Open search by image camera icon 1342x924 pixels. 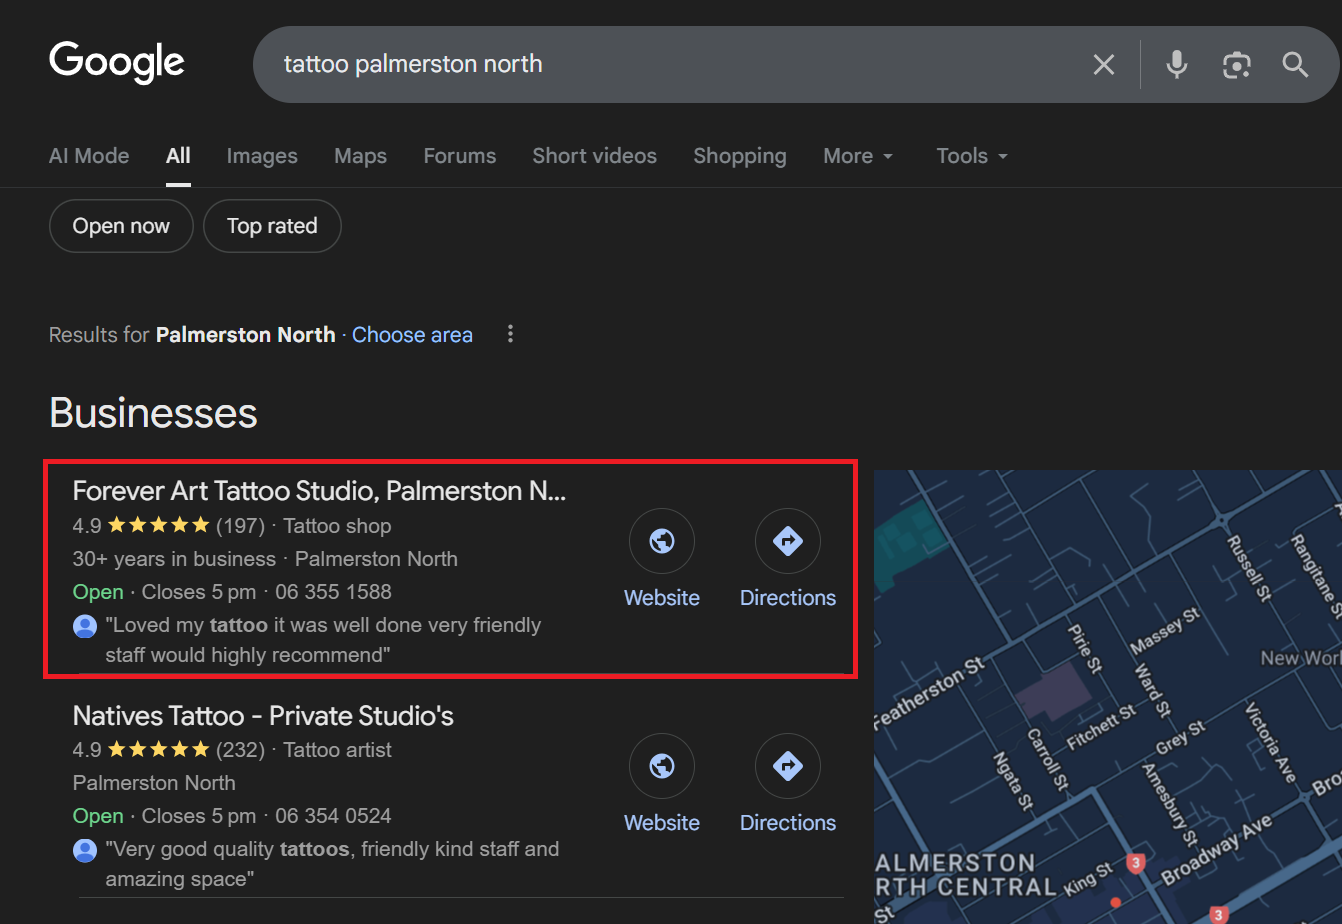1237,65
